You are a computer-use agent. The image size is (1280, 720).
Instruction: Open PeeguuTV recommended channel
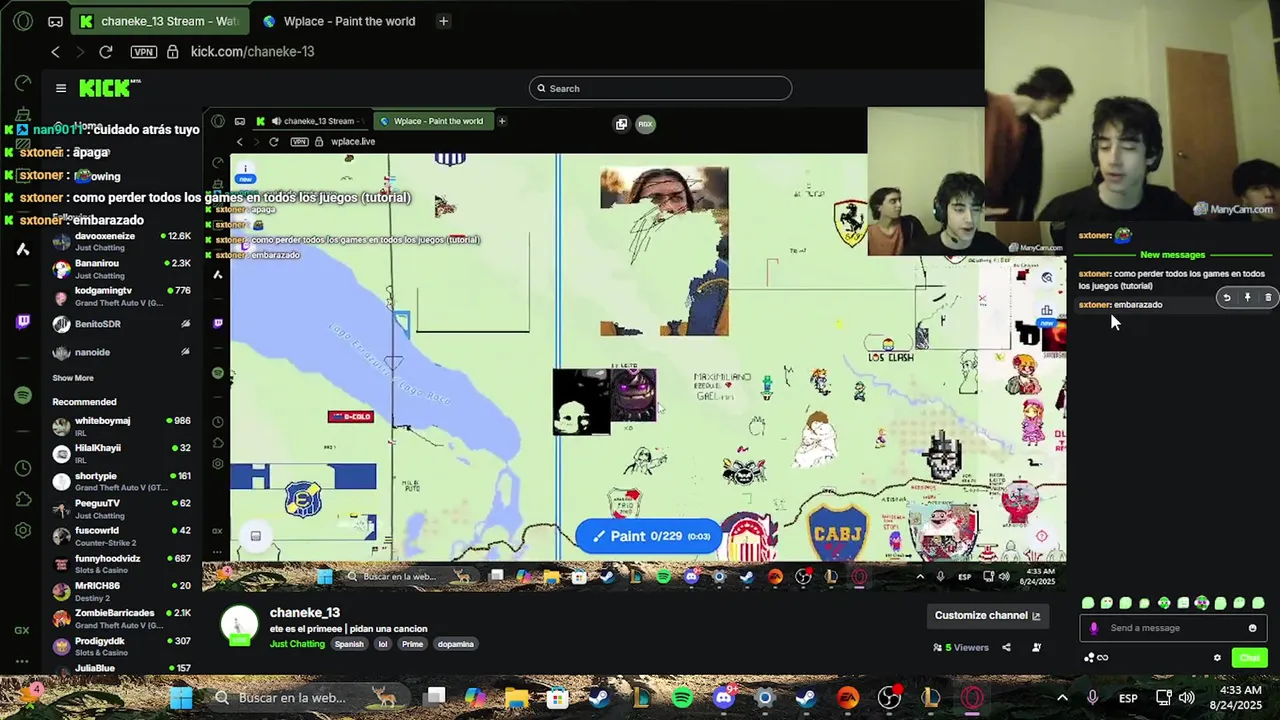click(120, 508)
